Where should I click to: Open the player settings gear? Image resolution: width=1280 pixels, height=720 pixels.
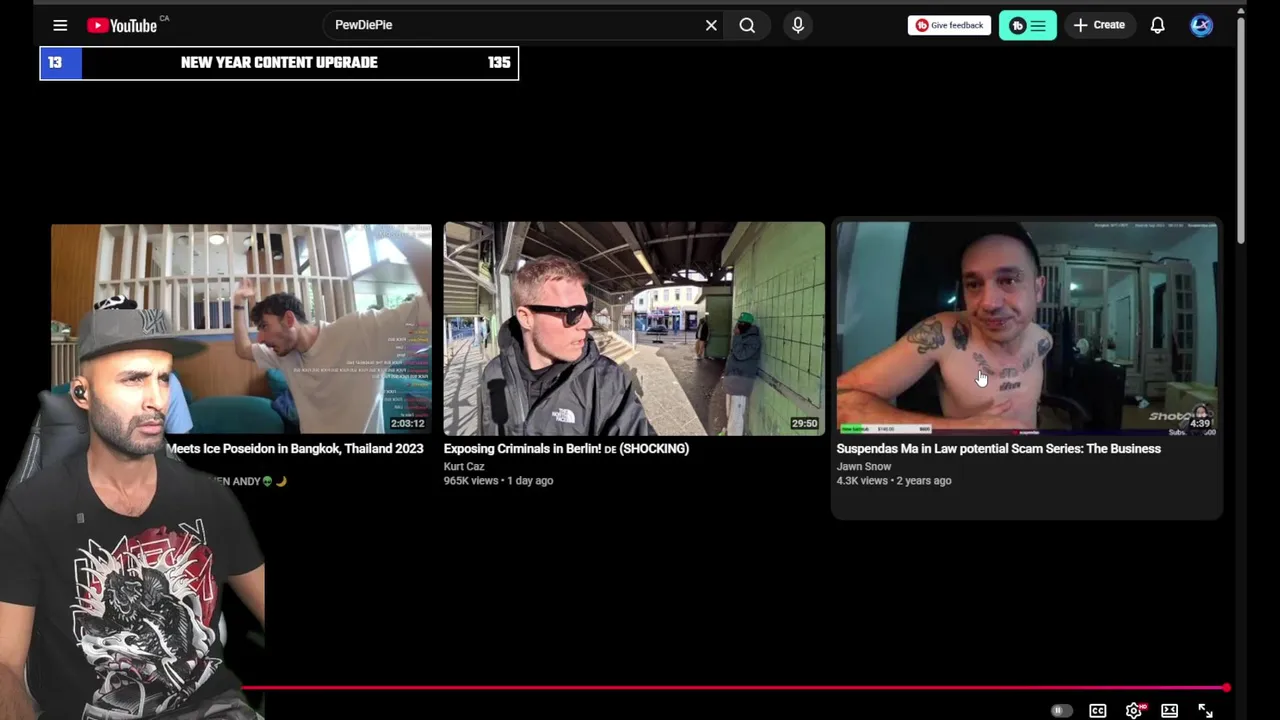pyautogui.click(x=1134, y=711)
